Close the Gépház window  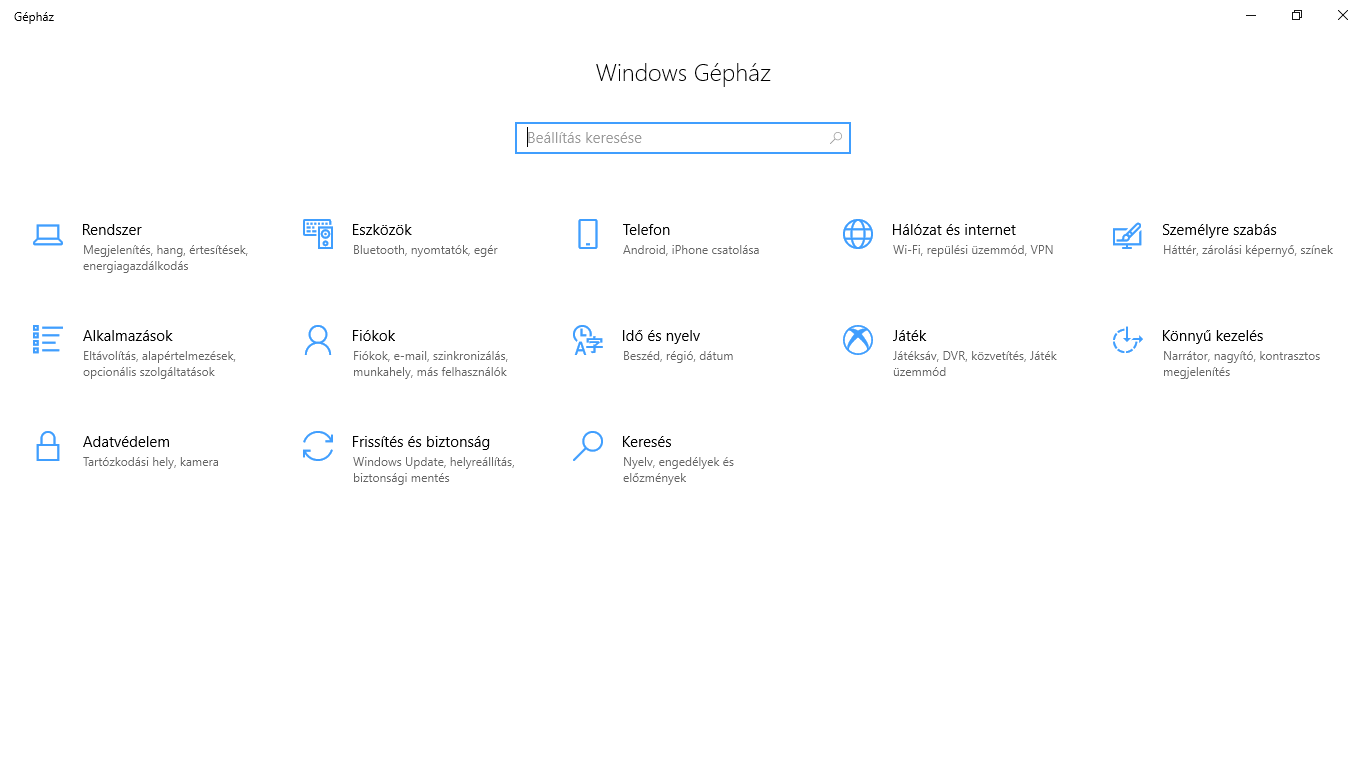pyautogui.click(x=1343, y=16)
